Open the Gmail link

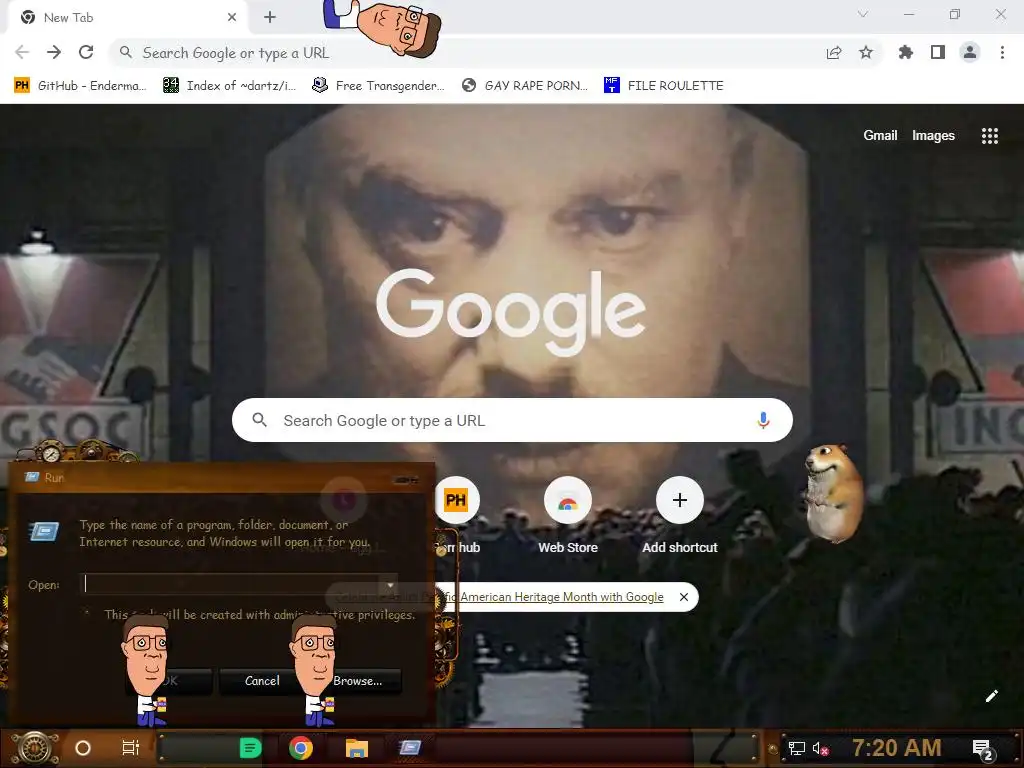click(880, 135)
